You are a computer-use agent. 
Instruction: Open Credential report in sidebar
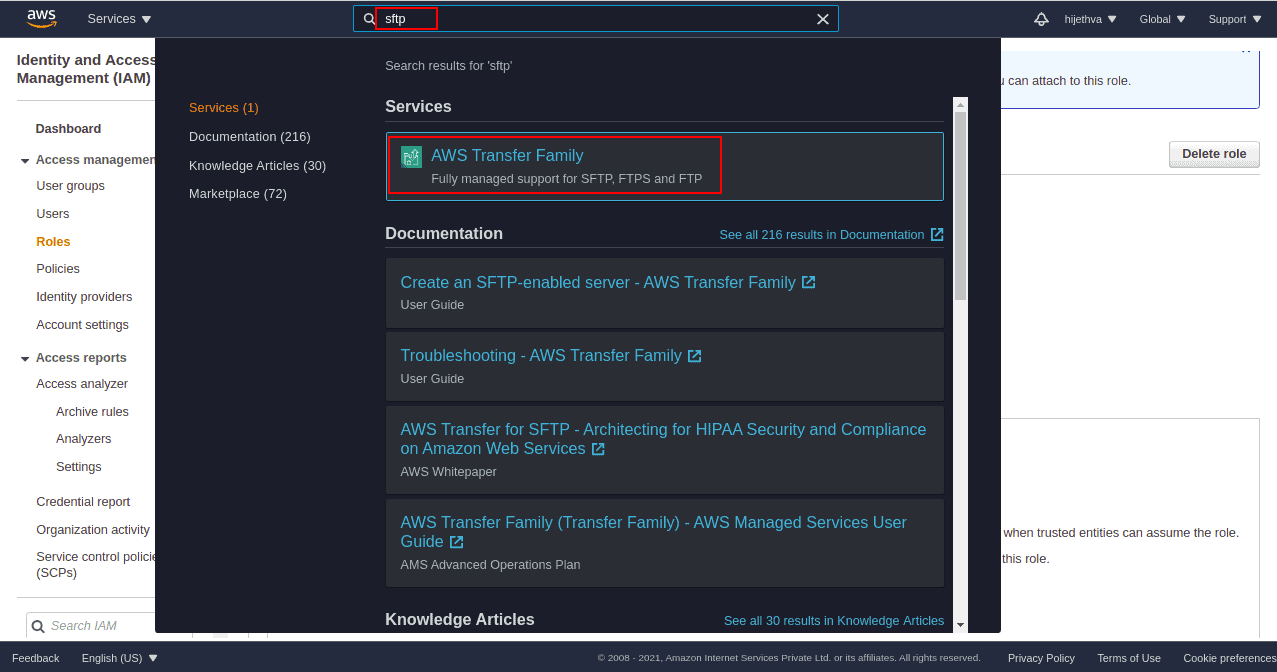pos(83,502)
